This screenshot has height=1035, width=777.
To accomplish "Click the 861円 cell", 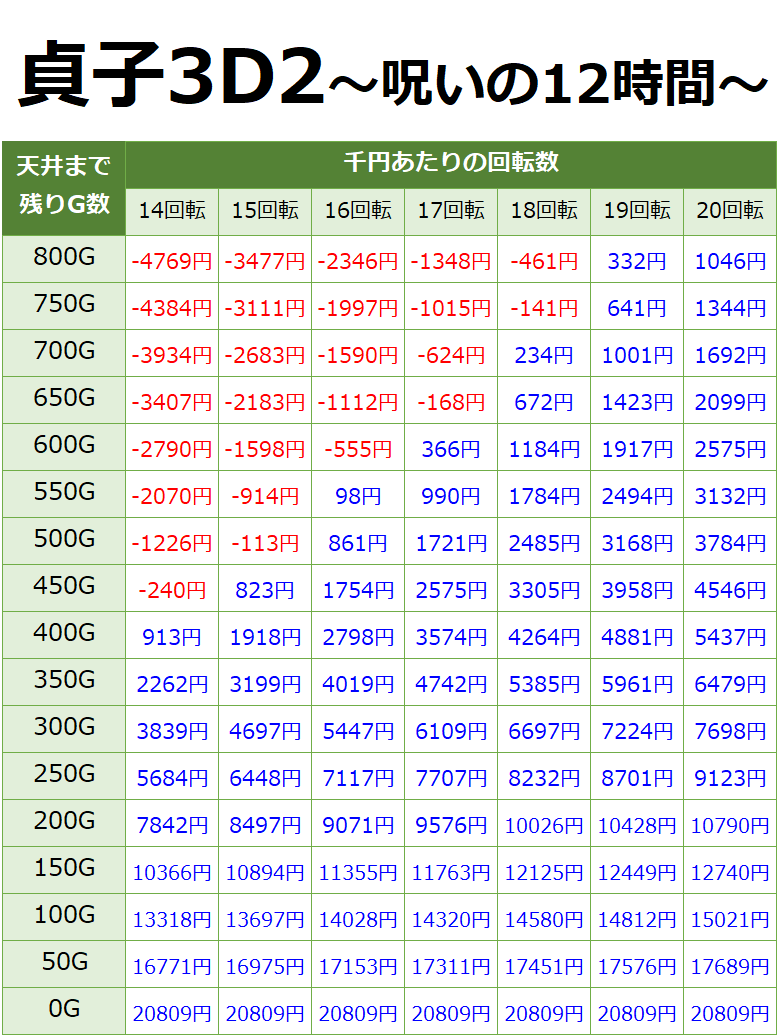I will pos(358,543).
